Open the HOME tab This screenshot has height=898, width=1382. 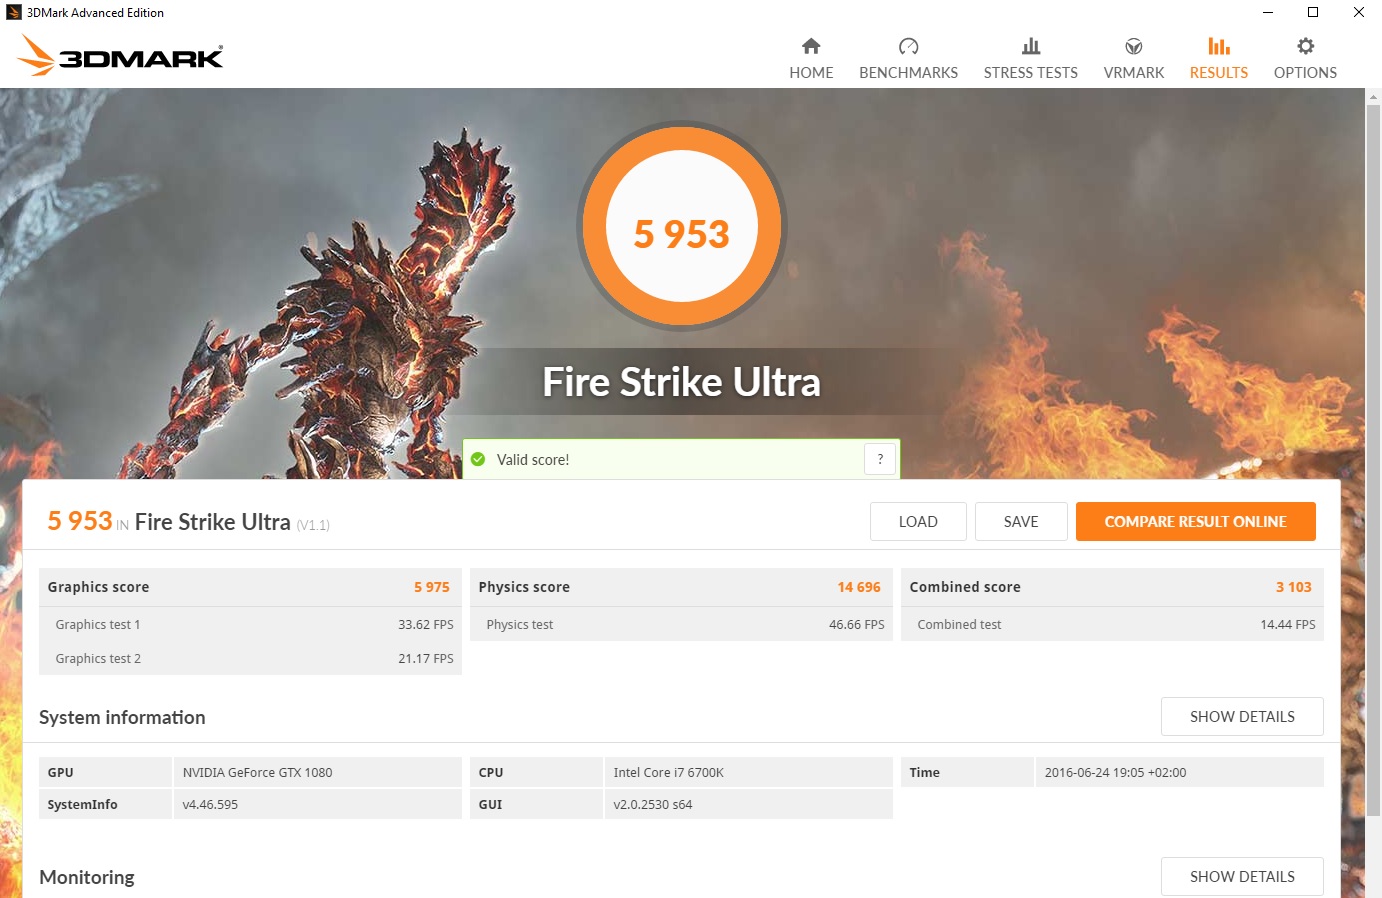(811, 58)
